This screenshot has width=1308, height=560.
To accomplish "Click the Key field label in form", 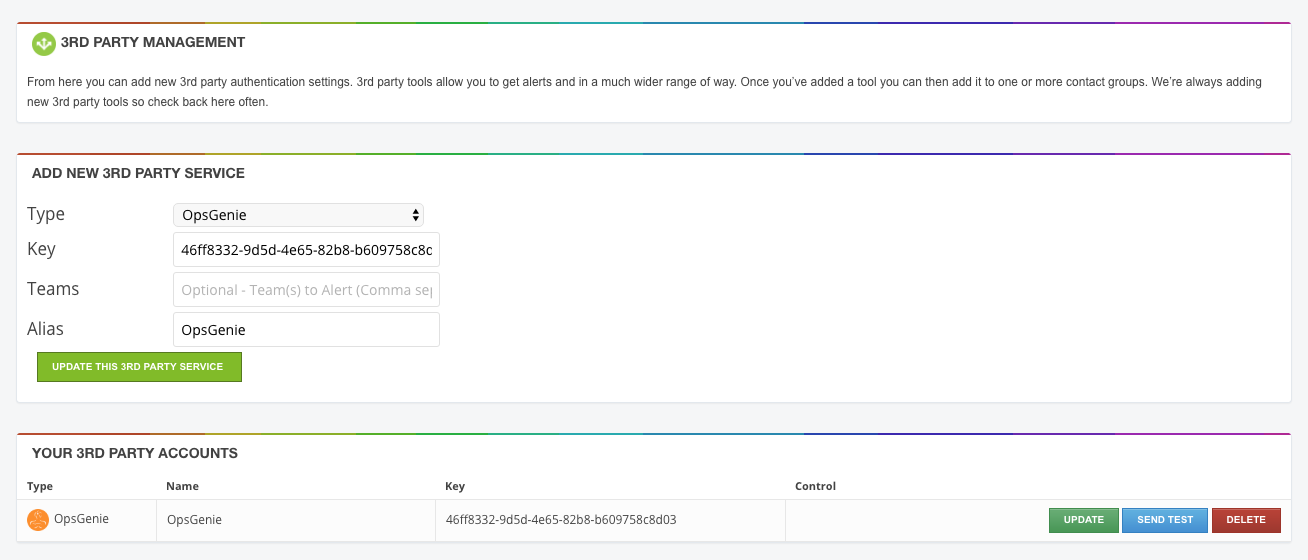I will tap(41, 250).
